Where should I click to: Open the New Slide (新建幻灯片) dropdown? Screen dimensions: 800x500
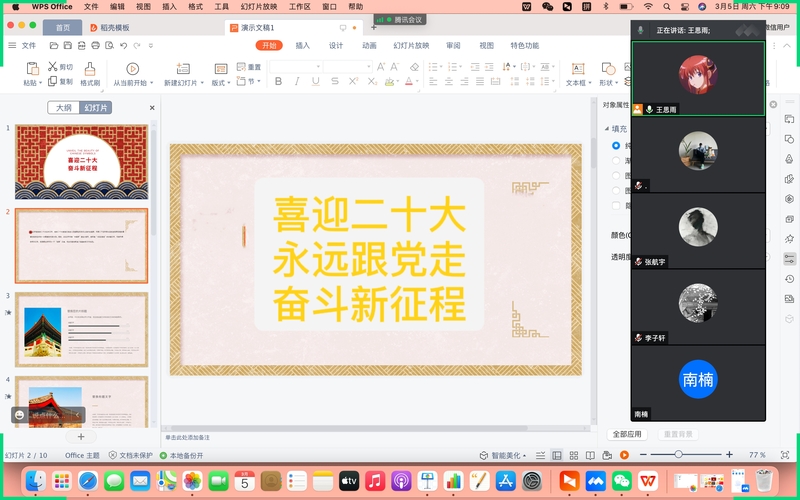[x=184, y=83]
